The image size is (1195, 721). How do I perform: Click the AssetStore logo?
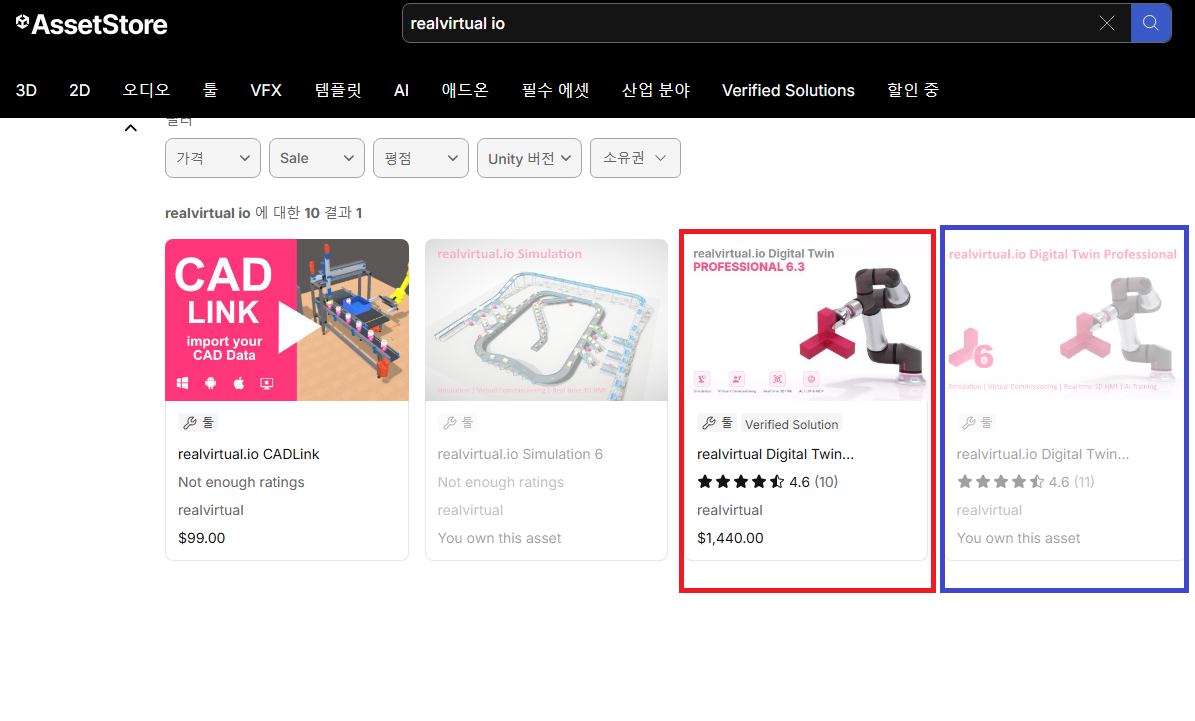pyautogui.click(x=91, y=24)
